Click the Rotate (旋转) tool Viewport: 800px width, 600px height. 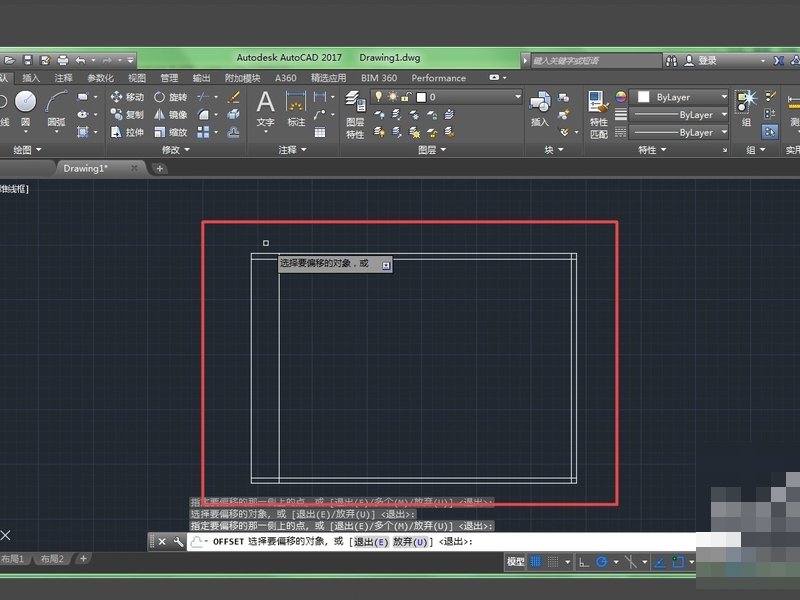pos(170,96)
